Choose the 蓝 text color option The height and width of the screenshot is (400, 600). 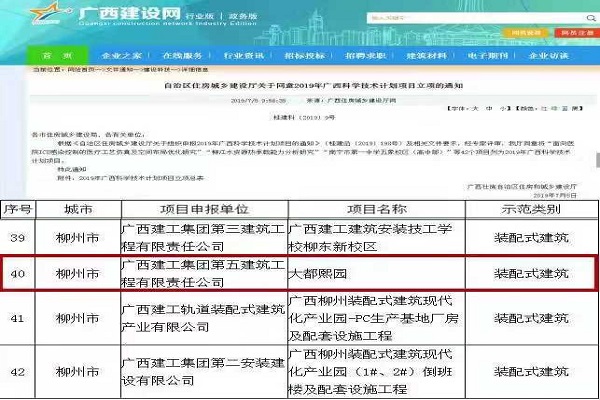pyautogui.click(x=564, y=108)
